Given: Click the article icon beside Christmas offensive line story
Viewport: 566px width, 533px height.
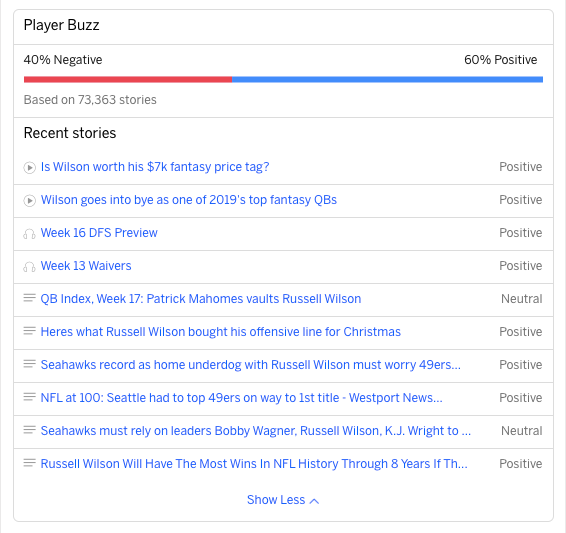Looking at the screenshot, I should pyautogui.click(x=30, y=331).
